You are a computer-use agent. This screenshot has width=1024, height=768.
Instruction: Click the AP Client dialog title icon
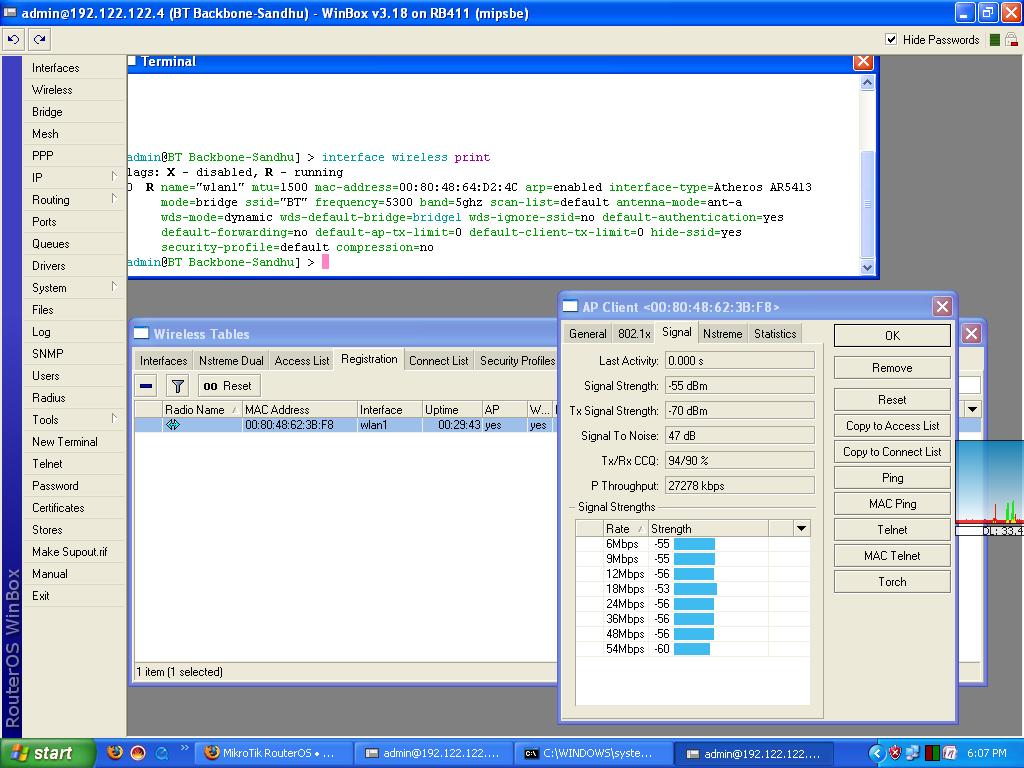point(570,306)
